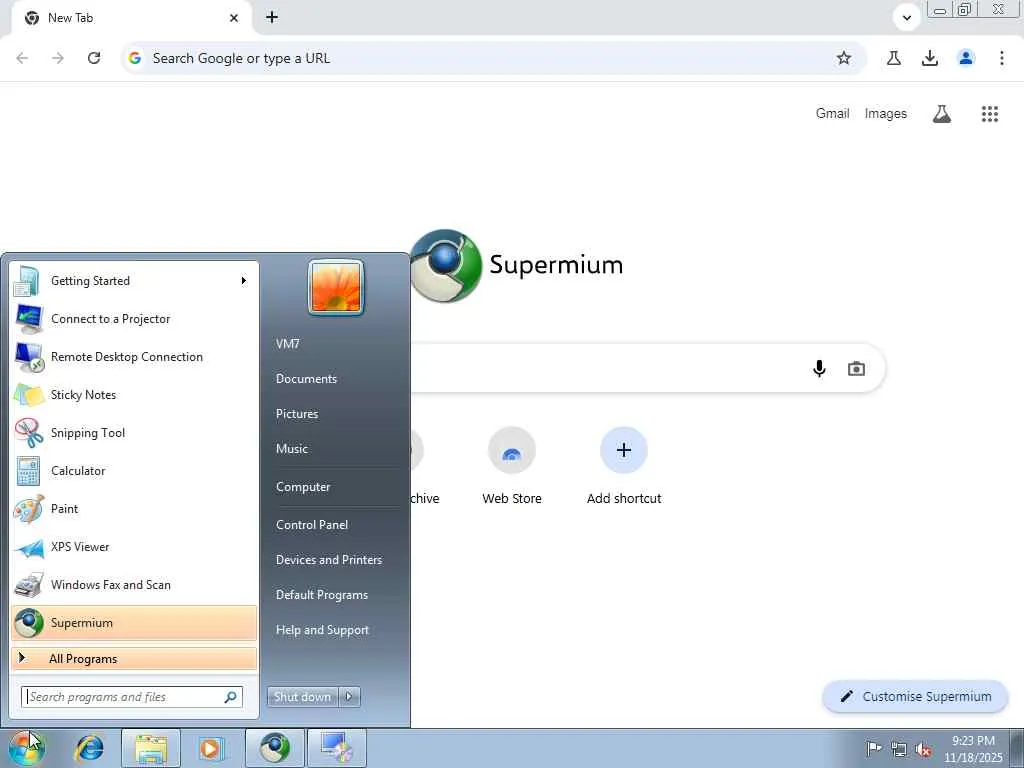Open the shut down options arrow
1024x768 pixels.
(349, 697)
